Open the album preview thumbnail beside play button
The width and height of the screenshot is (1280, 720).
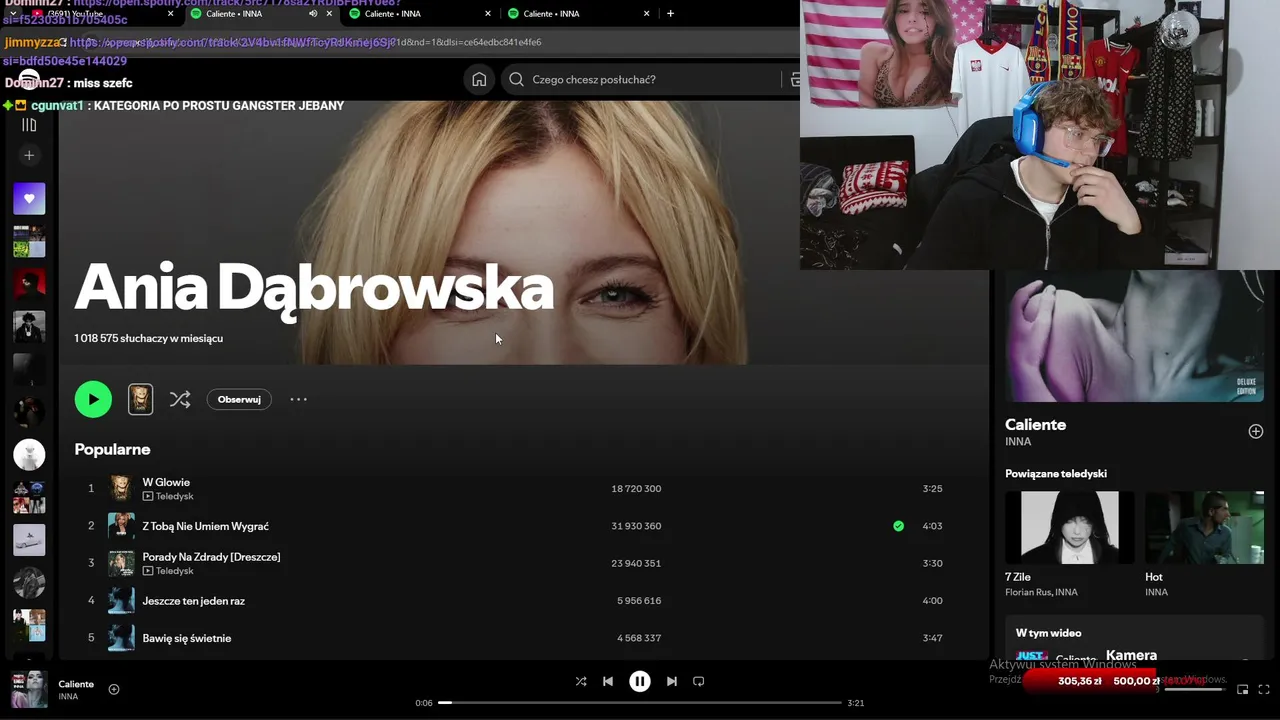click(140, 399)
